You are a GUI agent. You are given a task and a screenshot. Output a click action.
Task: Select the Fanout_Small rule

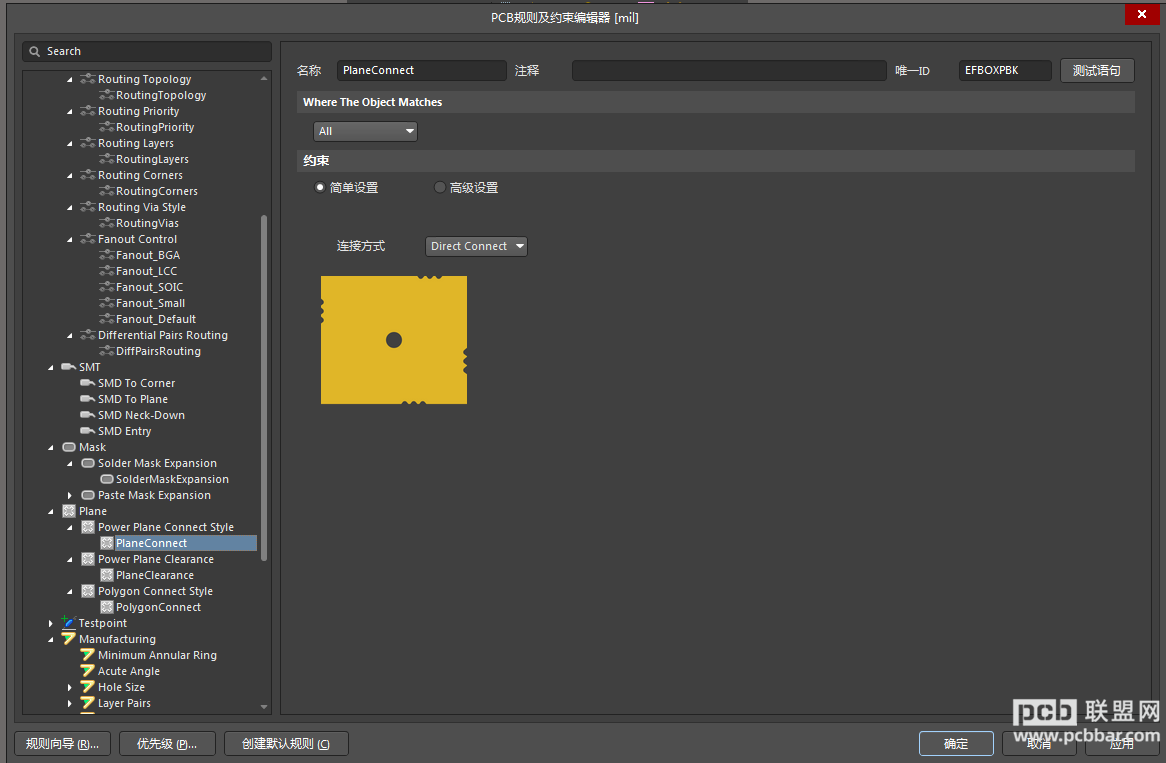point(150,303)
